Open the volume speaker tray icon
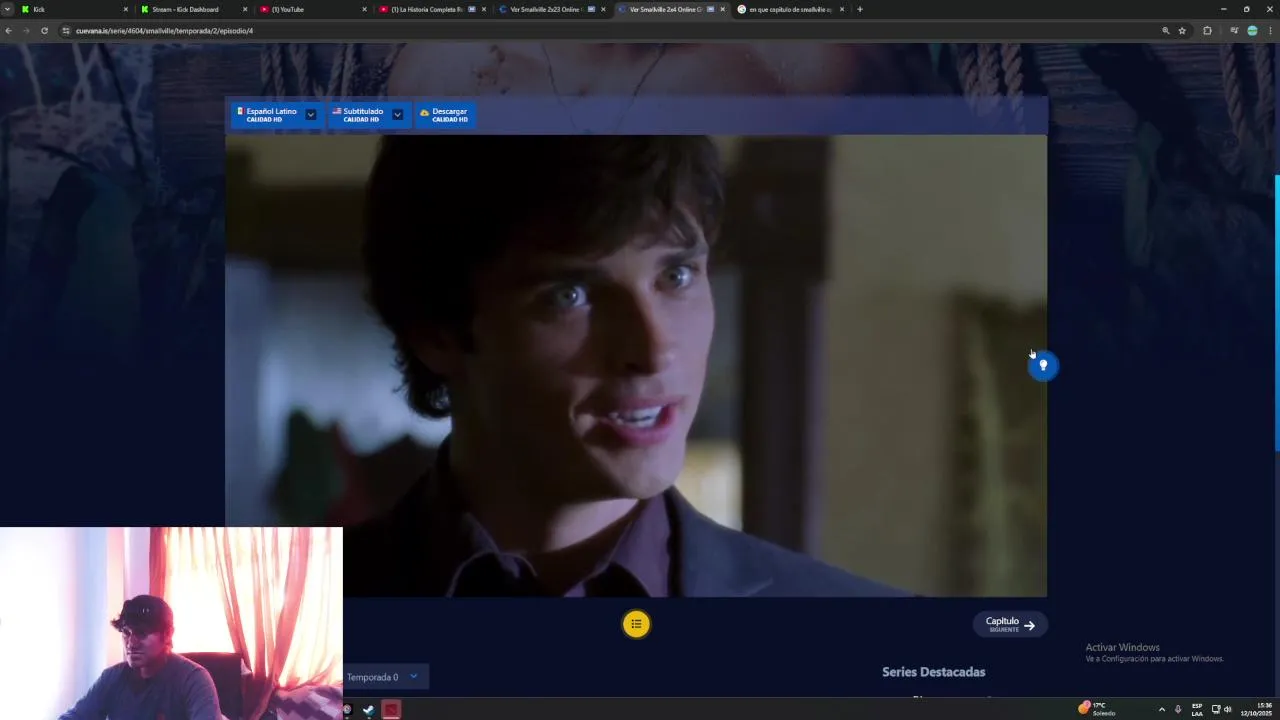 pos(1228,709)
